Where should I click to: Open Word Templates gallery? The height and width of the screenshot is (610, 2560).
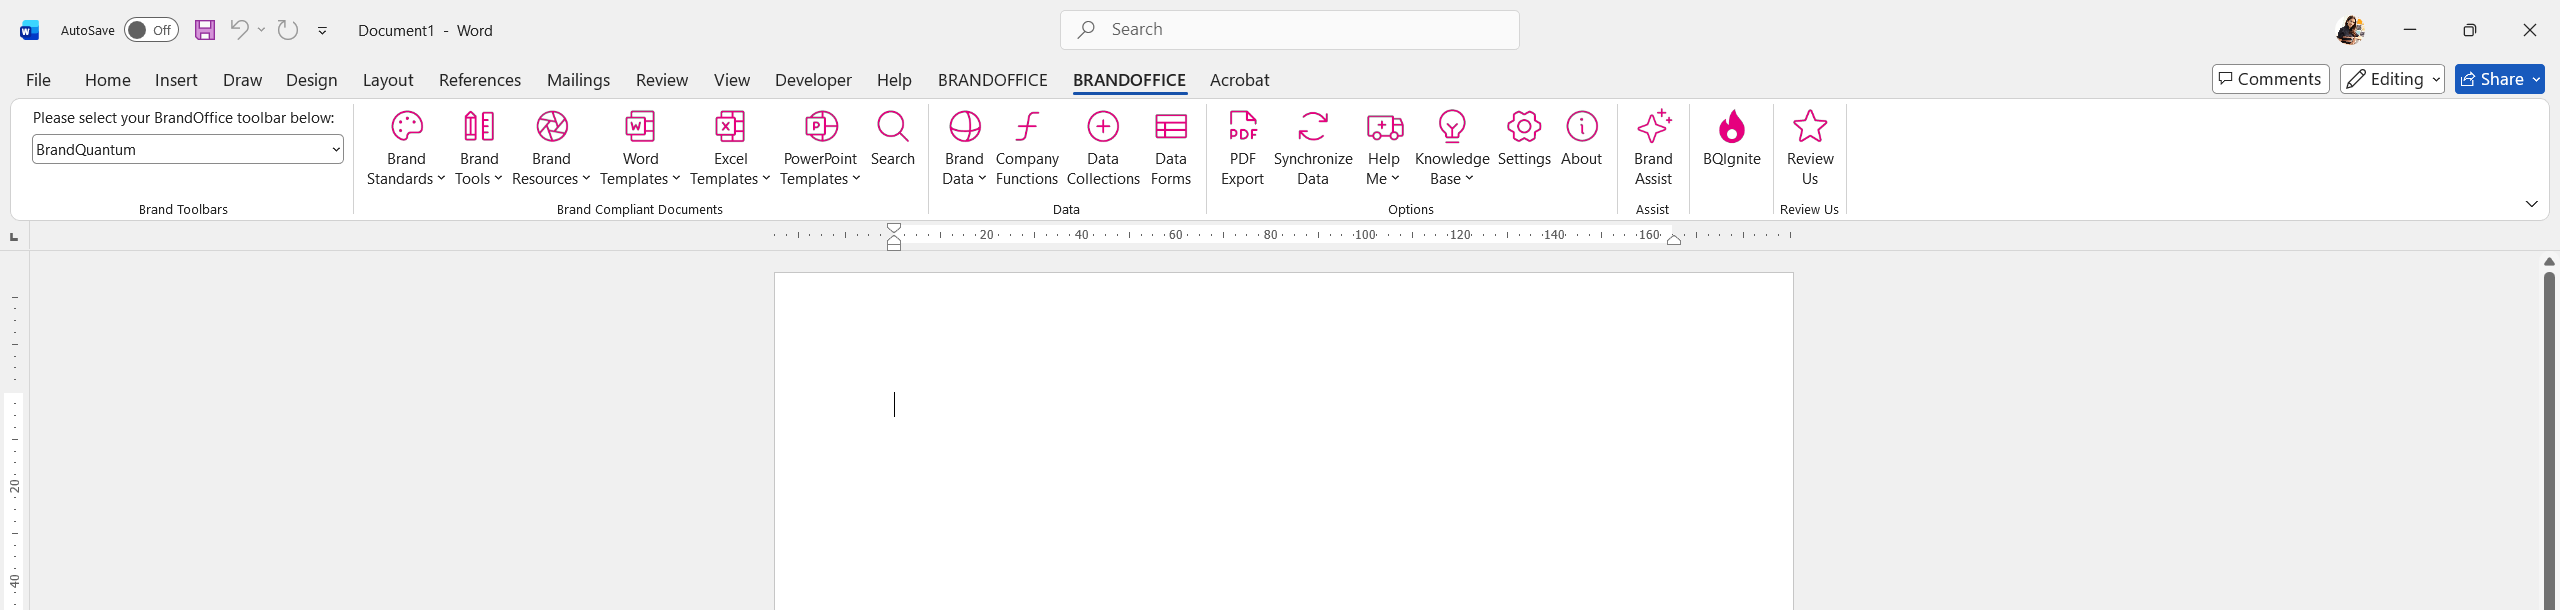pyautogui.click(x=640, y=148)
